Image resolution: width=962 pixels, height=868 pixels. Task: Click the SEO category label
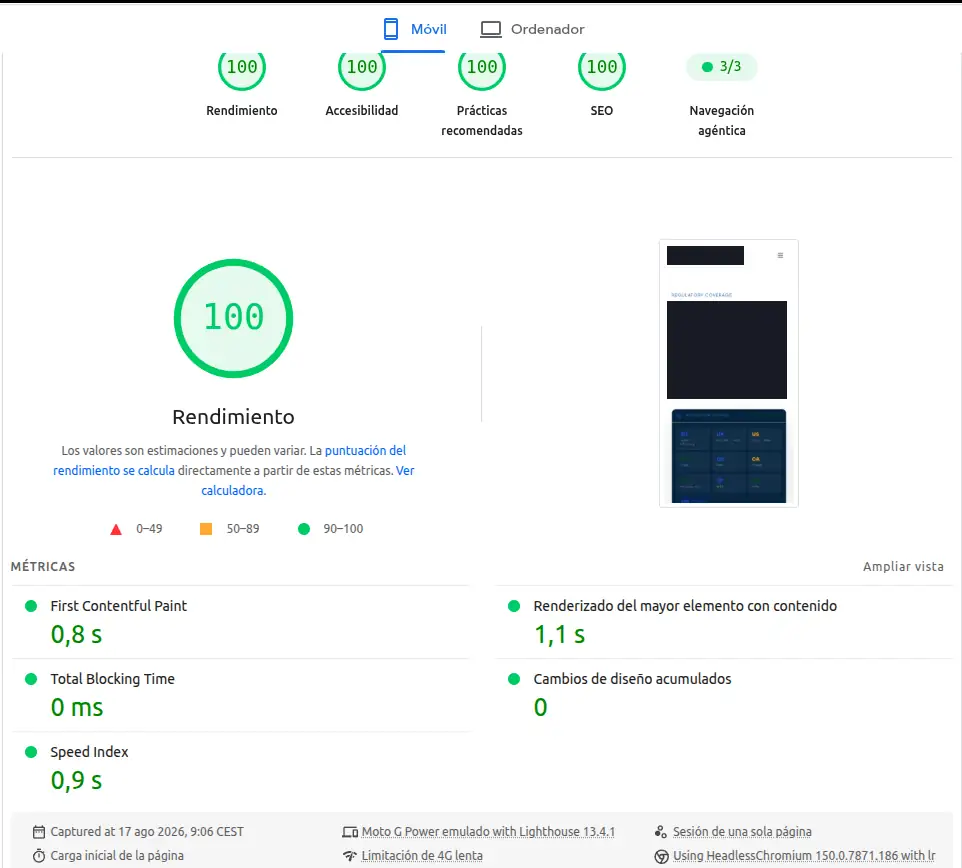602,110
